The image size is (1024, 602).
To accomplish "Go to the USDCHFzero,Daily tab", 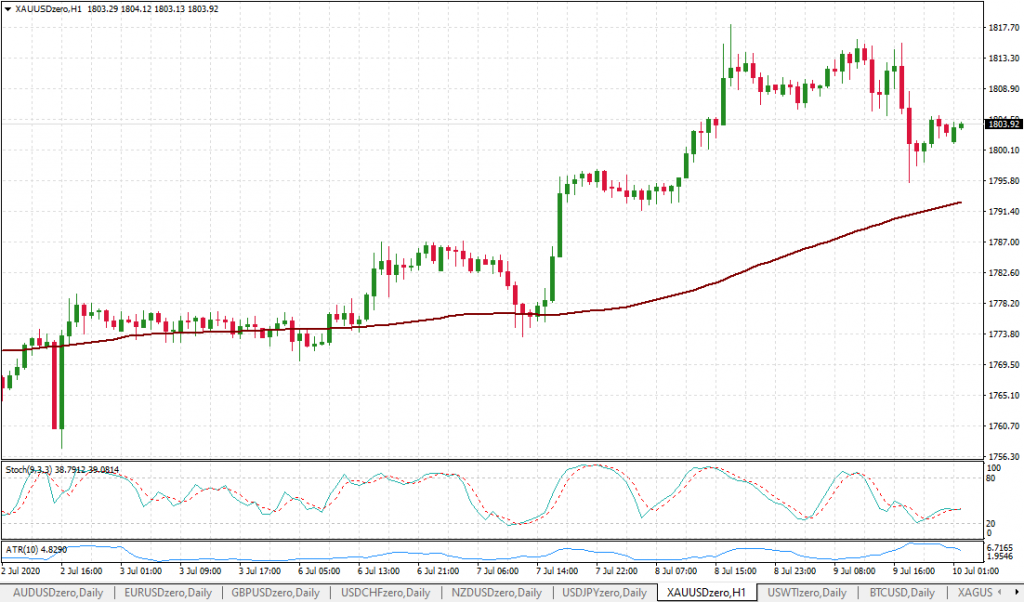I will pyautogui.click(x=385, y=593).
